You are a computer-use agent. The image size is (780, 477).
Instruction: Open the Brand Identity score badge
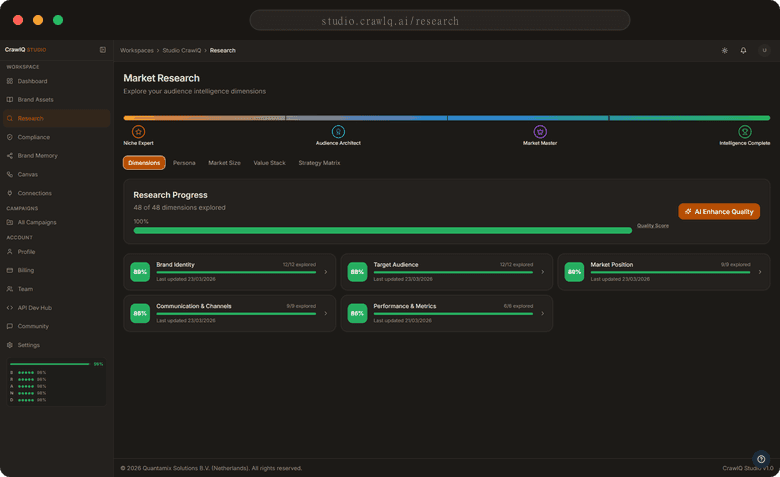[x=140, y=272]
